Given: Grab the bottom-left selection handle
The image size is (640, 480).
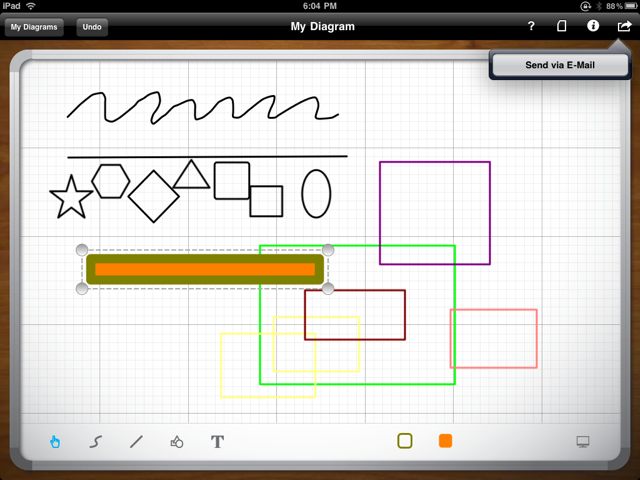Looking at the screenshot, I should (82, 289).
